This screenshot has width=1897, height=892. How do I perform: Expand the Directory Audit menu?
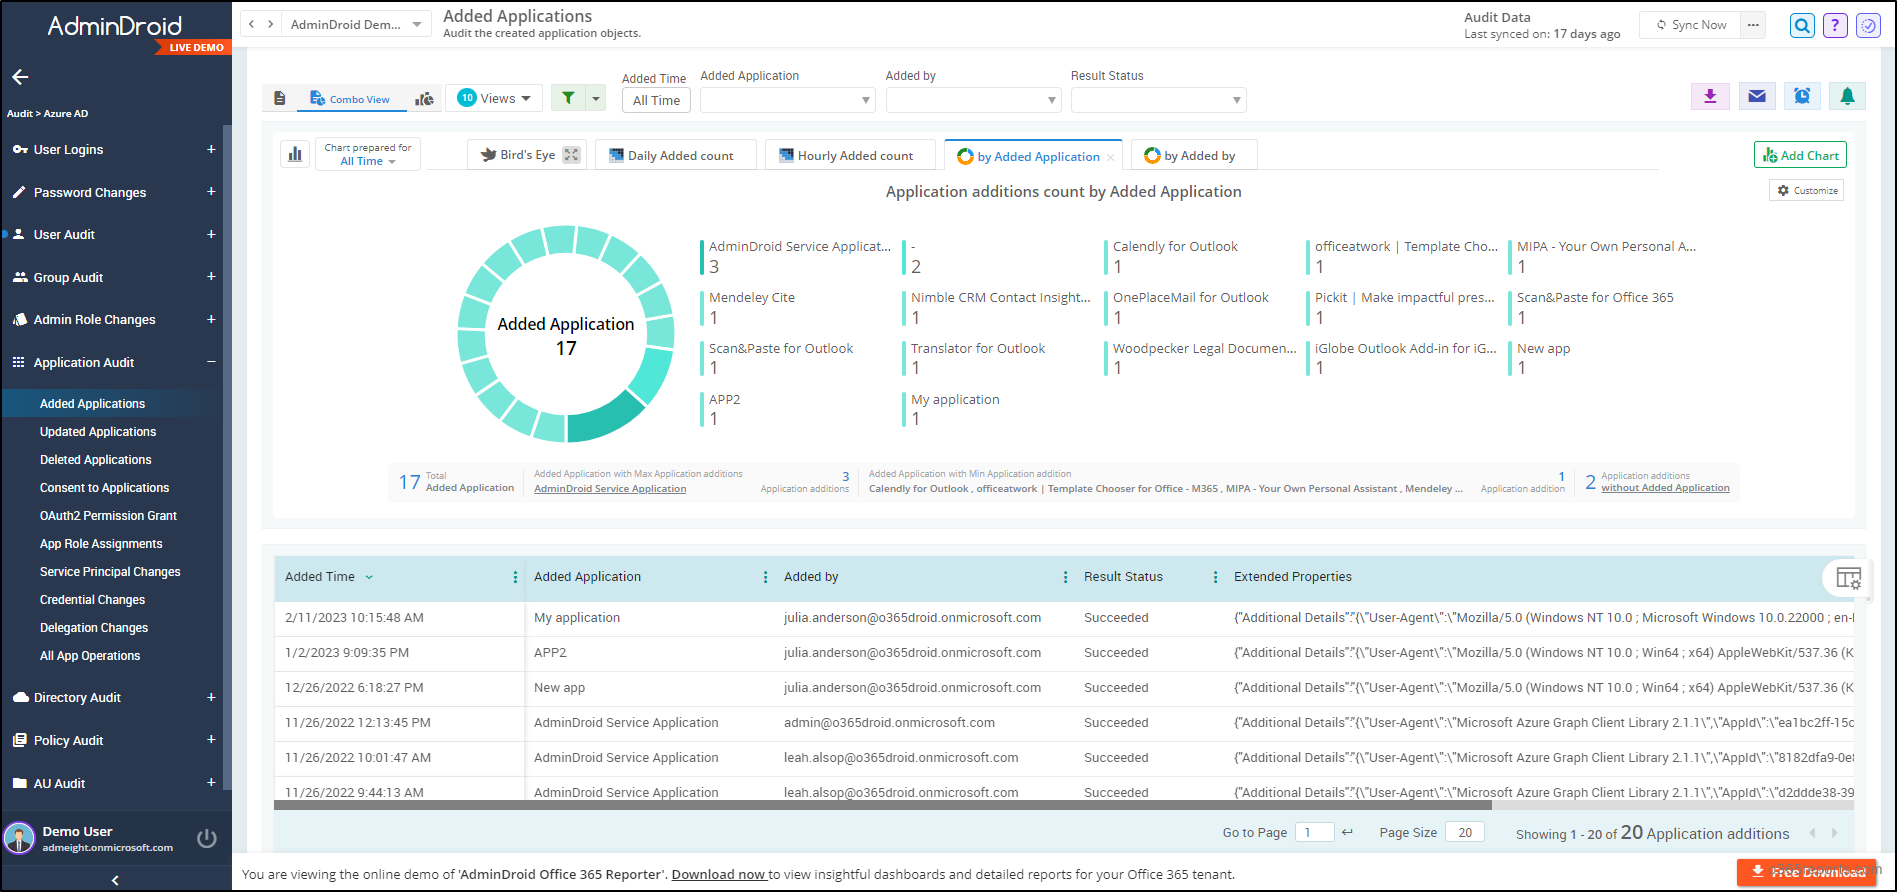[x=211, y=697]
